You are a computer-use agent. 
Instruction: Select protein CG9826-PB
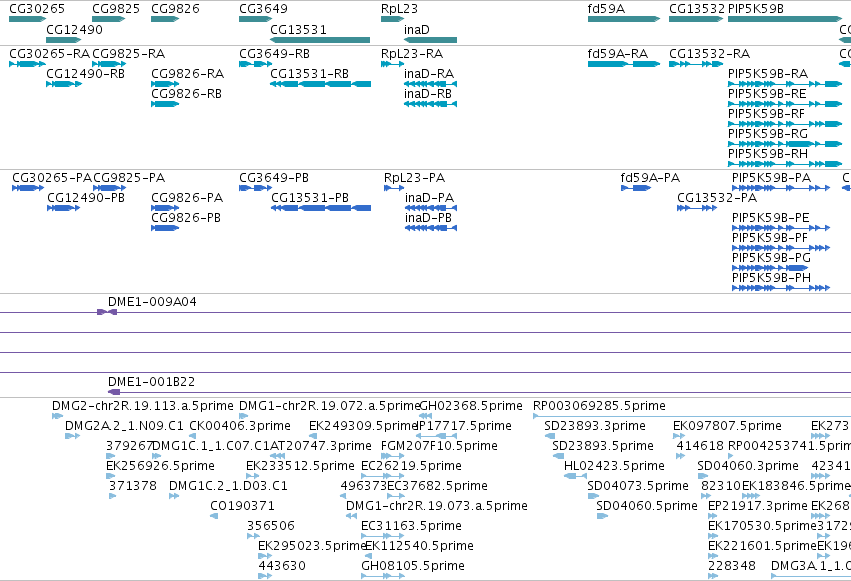point(165,228)
